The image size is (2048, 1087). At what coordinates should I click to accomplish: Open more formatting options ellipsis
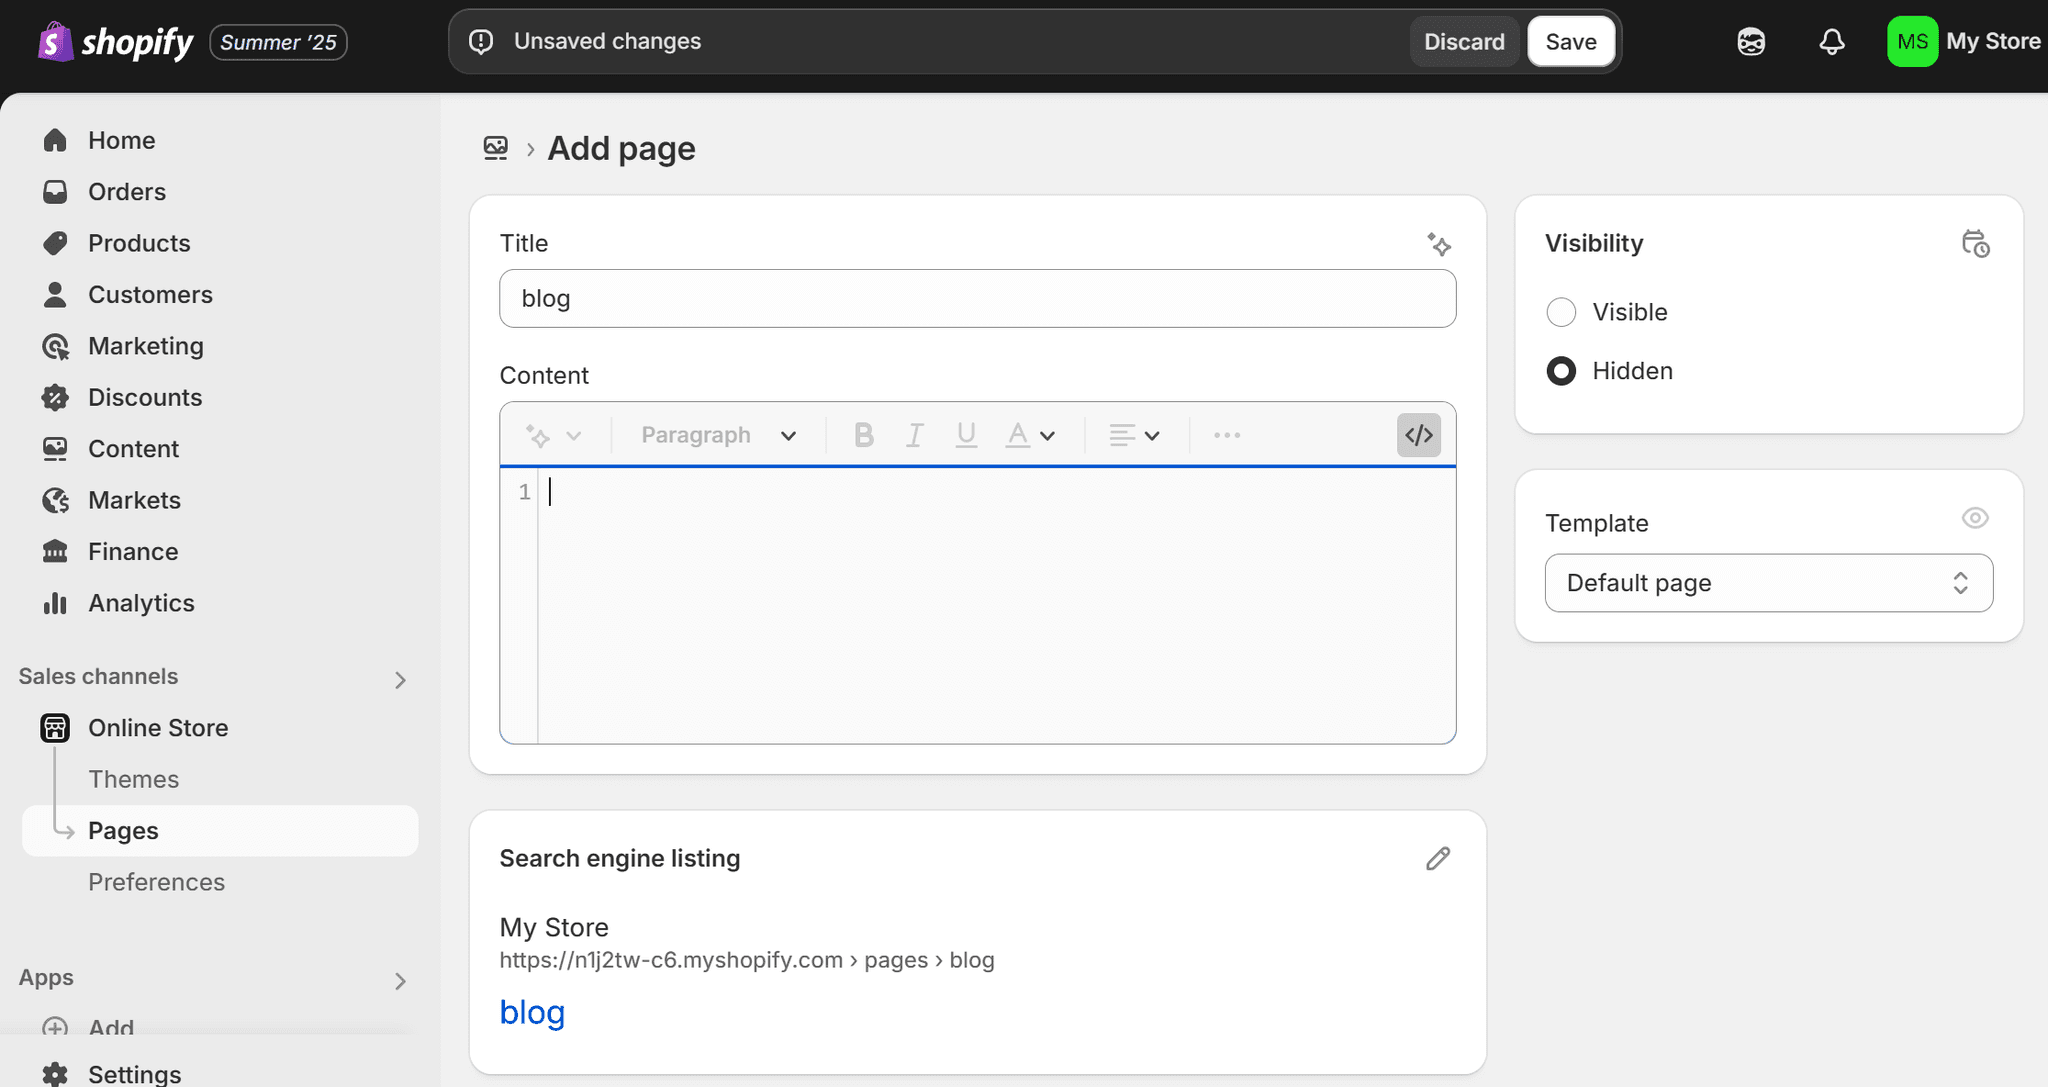coord(1227,435)
